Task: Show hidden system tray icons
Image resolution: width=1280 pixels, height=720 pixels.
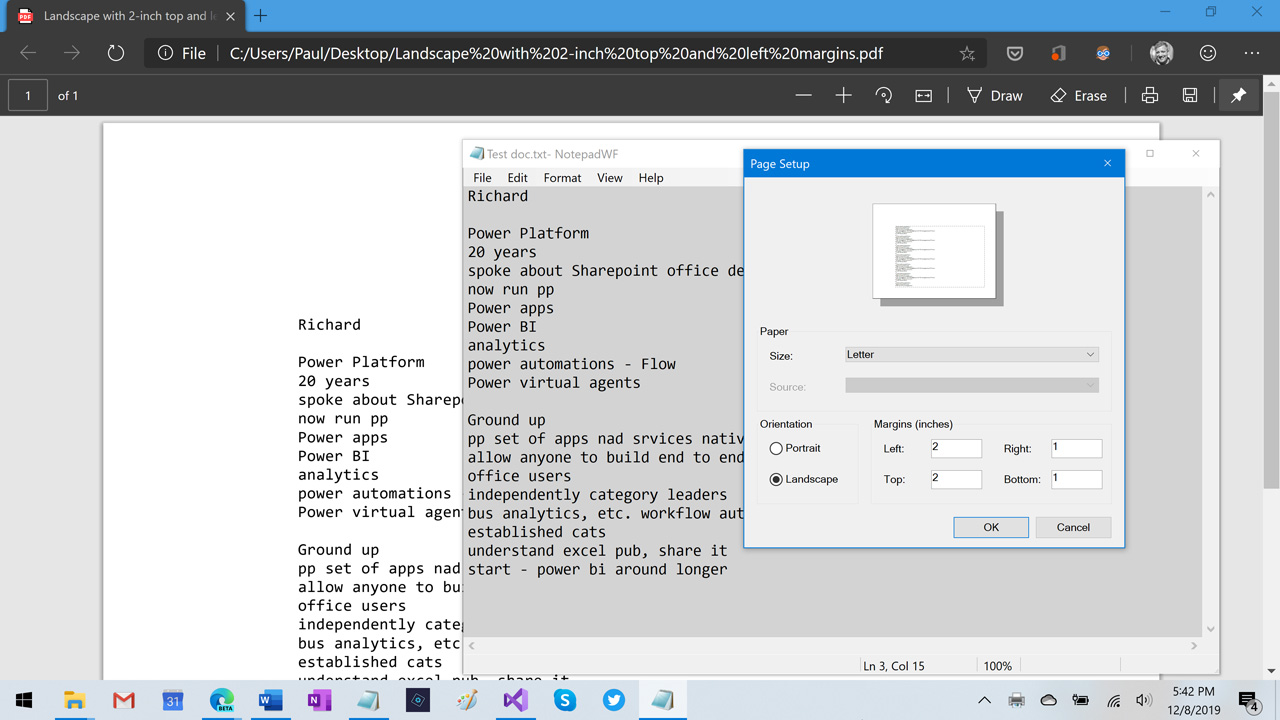Action: pyautogui.click(x=984, y=700)
